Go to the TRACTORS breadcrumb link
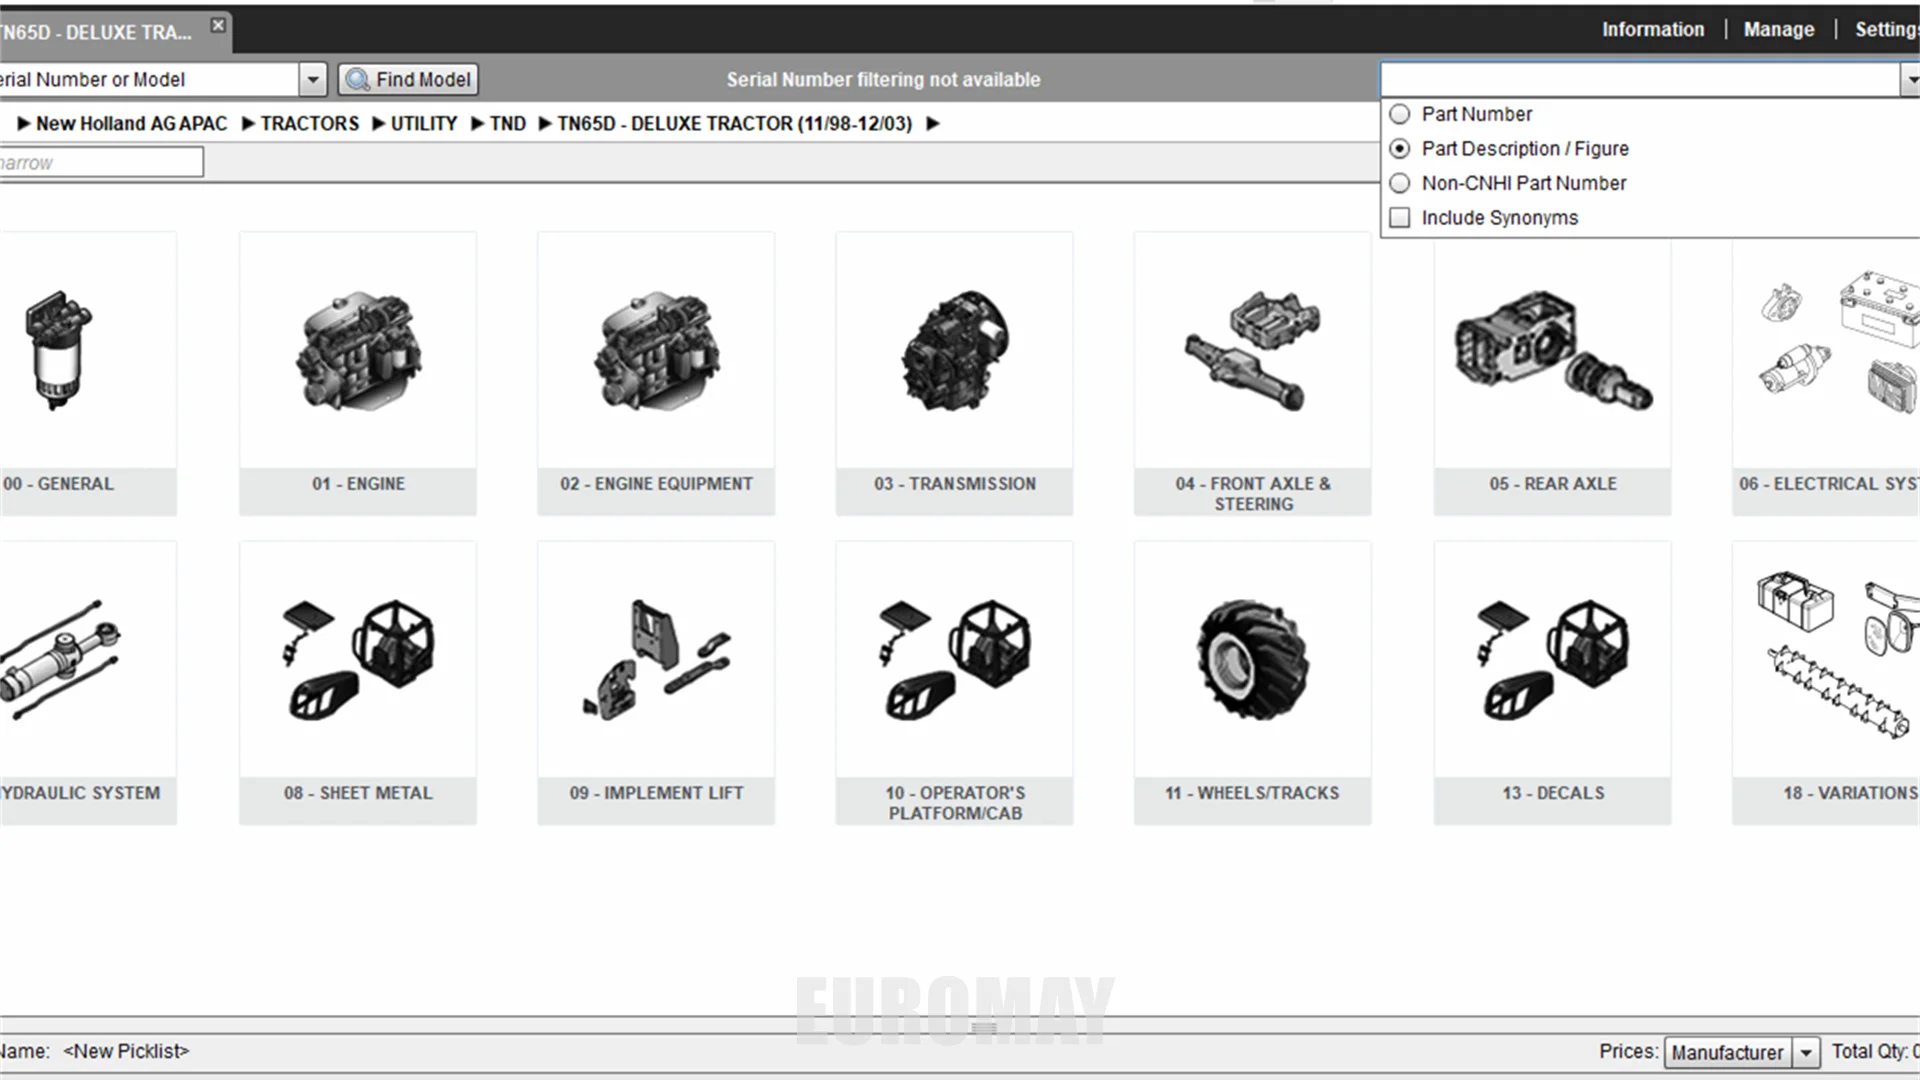The height and width of the screenshot is (1080, 1920). click(309, 124)
